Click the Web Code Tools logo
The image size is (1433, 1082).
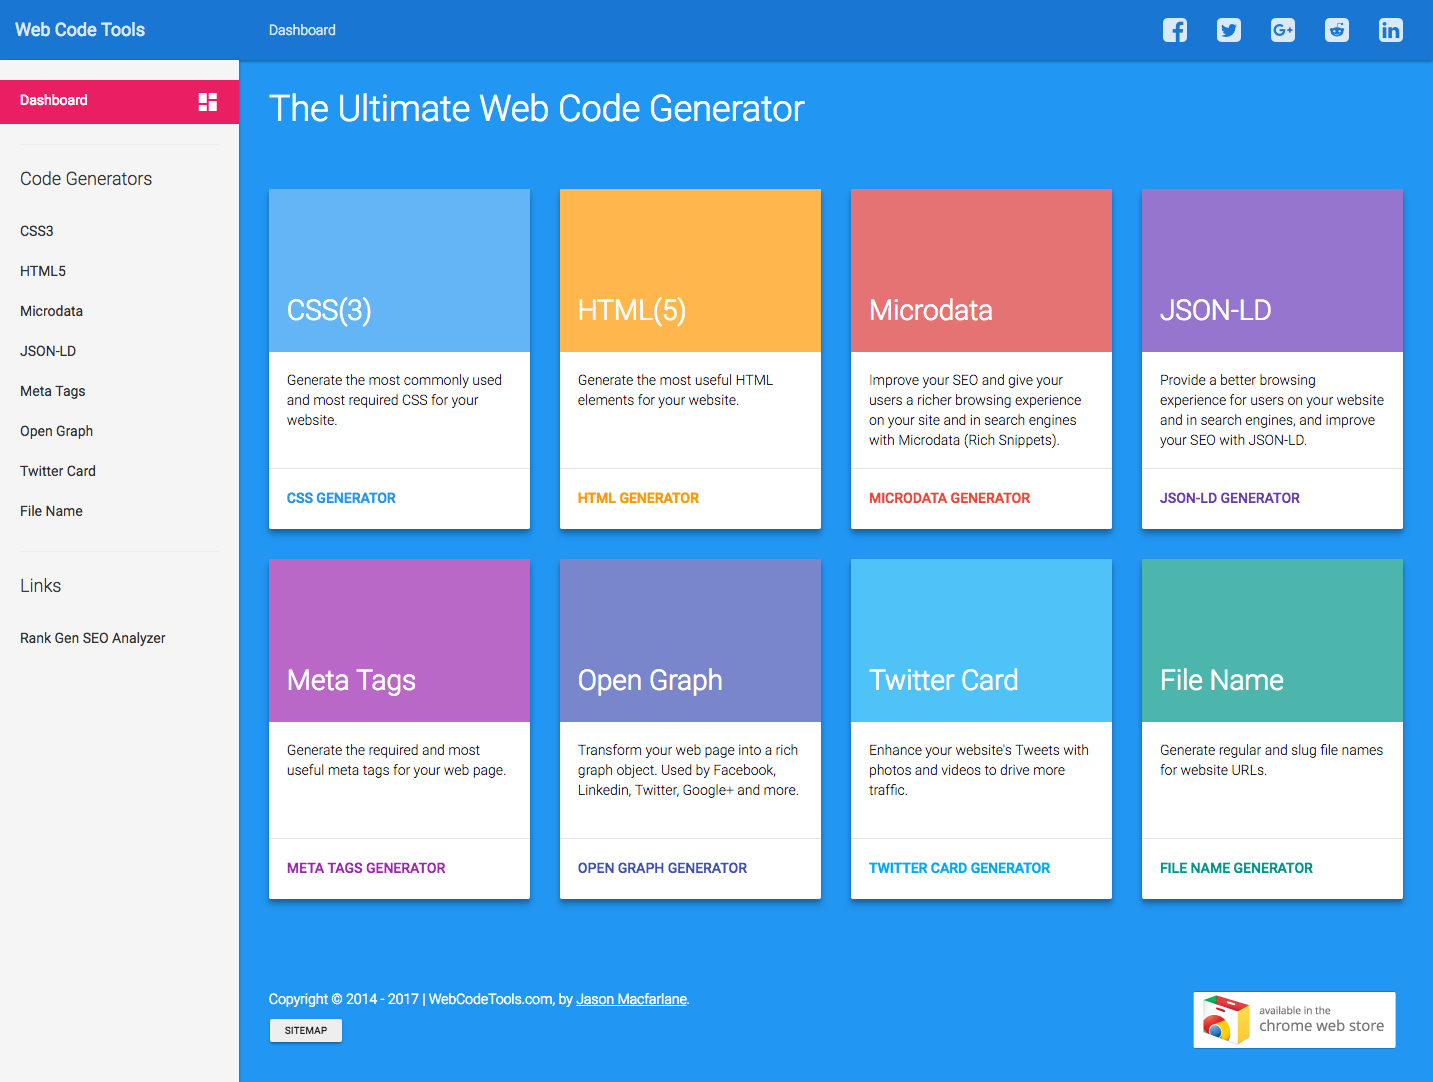[x=79, y=29]
